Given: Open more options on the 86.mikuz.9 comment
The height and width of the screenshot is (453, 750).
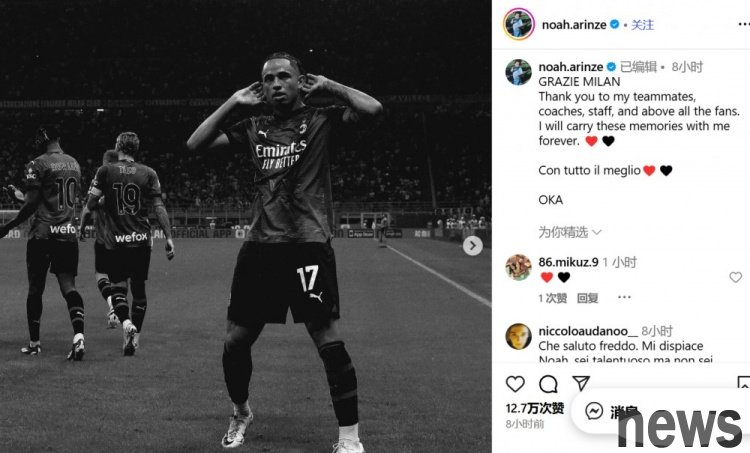Looking at the screenshot, I should (624, 297).
